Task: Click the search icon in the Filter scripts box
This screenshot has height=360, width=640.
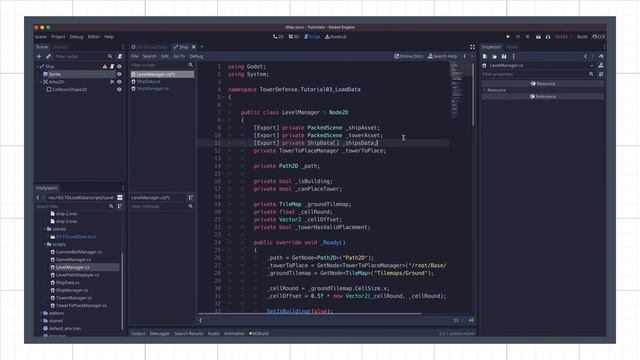Action: click(191, 65)
